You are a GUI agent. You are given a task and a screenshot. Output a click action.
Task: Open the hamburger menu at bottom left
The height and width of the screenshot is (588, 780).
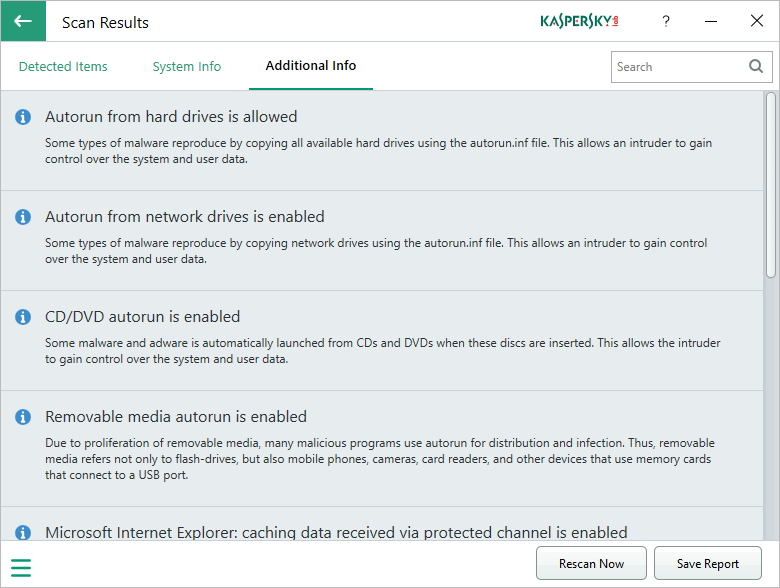click(21, 568)
